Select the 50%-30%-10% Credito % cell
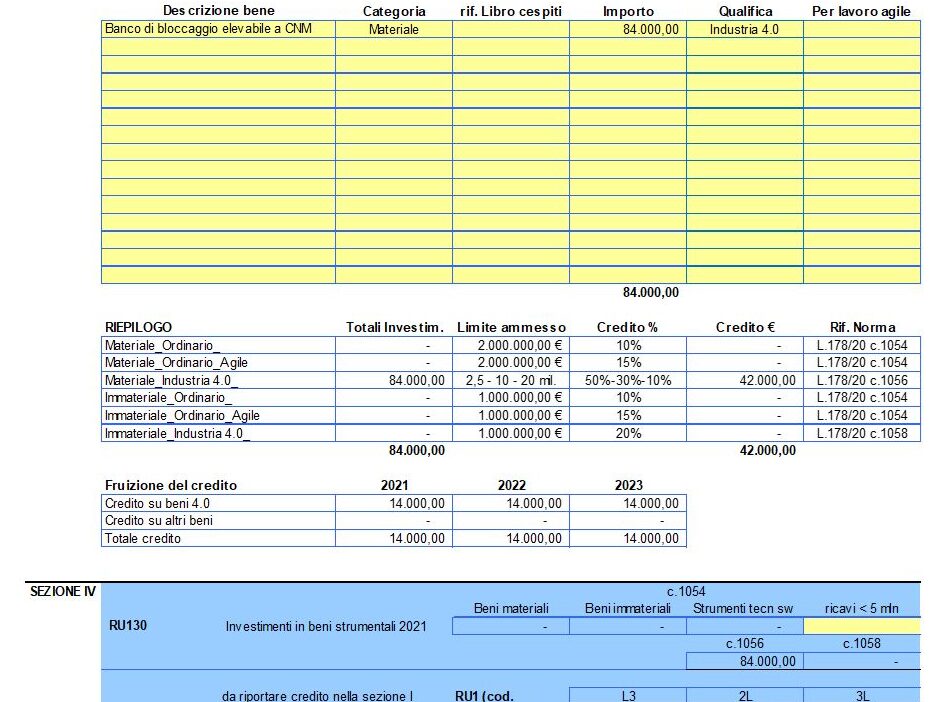 (x=628, y=380)
